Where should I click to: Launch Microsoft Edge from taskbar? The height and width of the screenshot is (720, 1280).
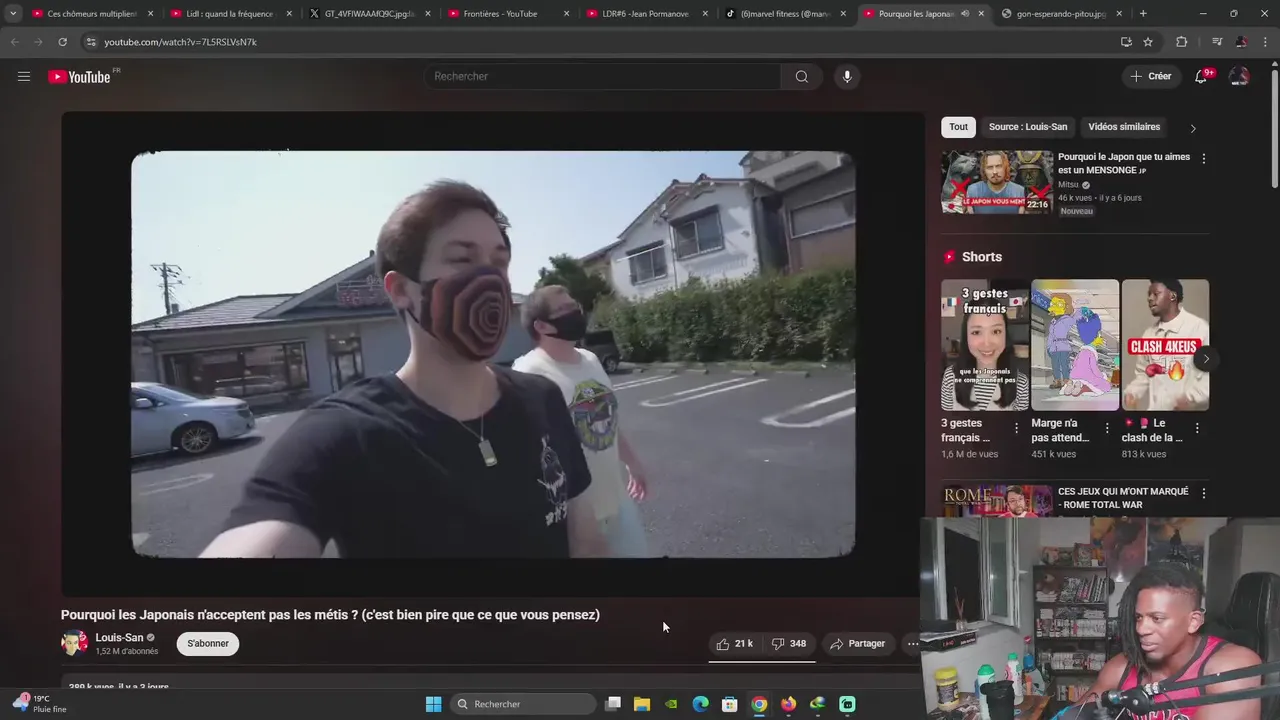700,704
